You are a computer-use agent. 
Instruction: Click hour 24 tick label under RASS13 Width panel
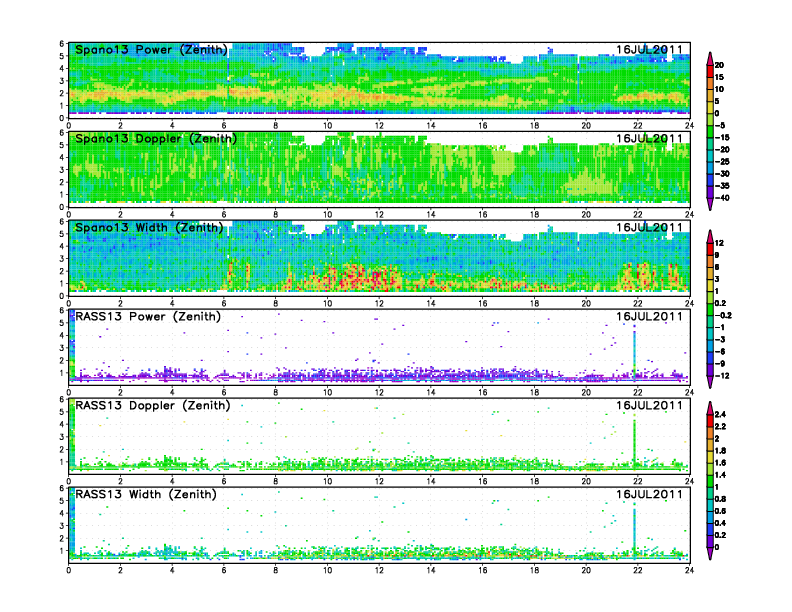pyautogui.click(x=689, y=570)
